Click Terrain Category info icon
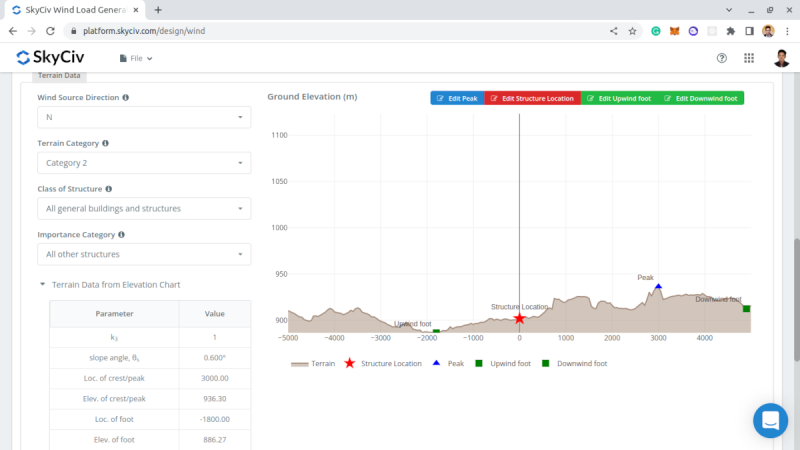 [106, 144]
